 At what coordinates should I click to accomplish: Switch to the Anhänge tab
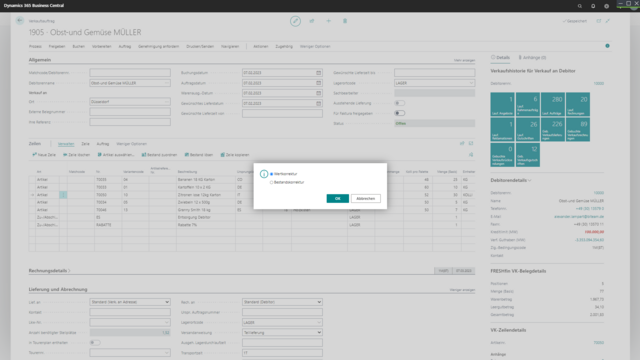[532, 58]
